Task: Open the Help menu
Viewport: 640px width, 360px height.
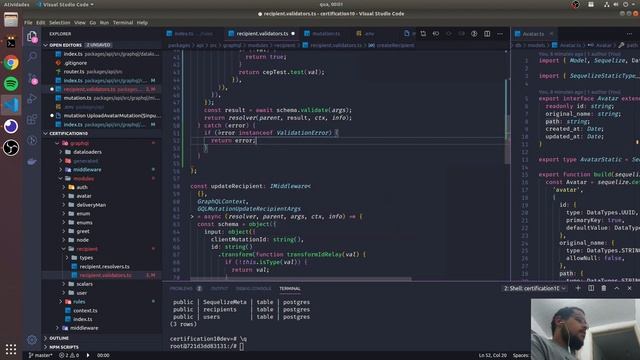Action: pos(142,22)
